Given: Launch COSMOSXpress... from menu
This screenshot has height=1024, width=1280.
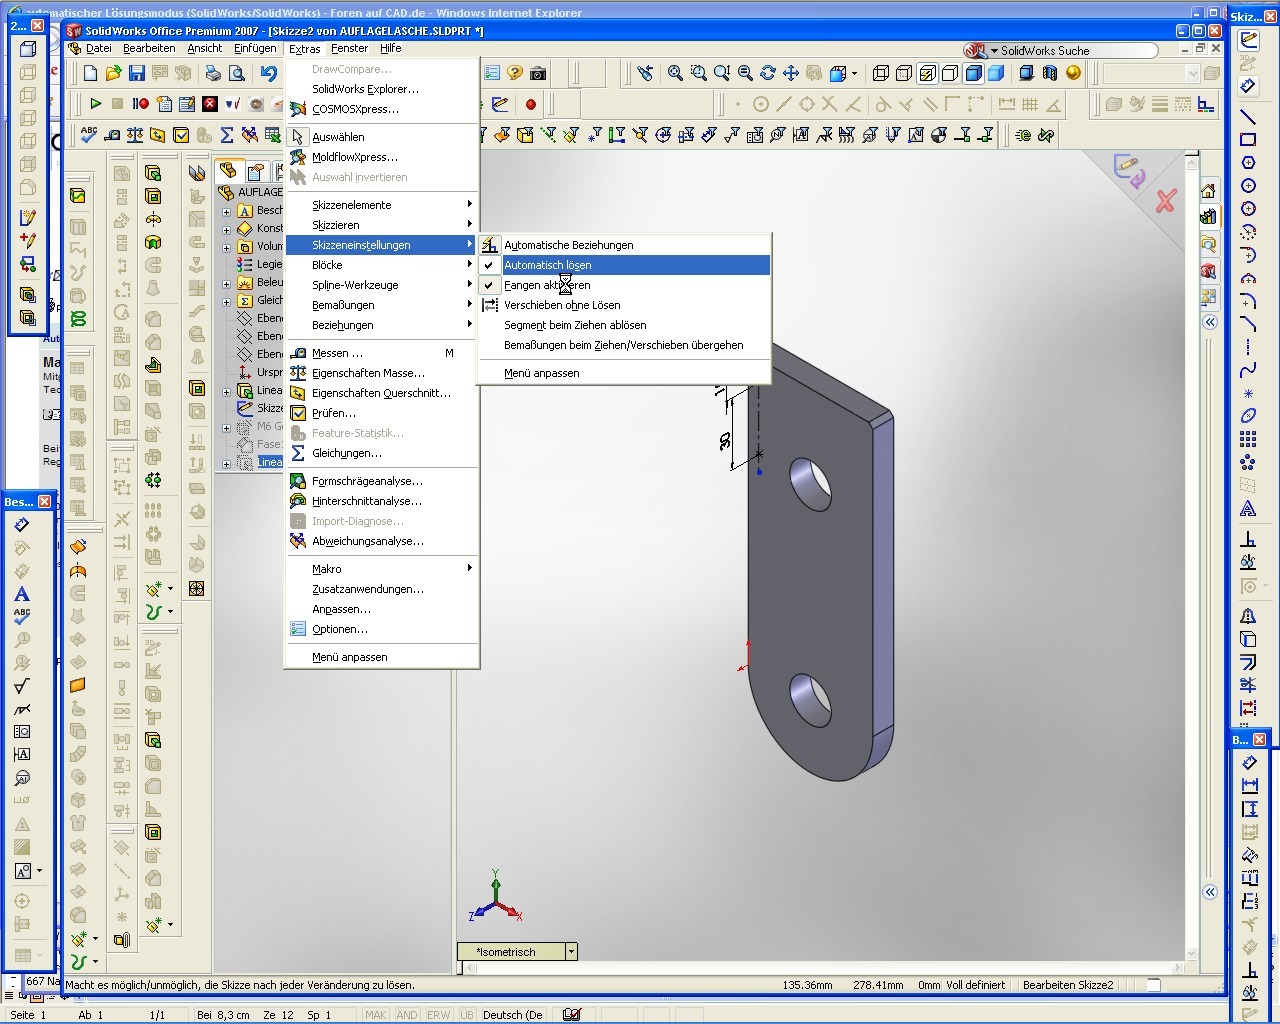Looking at the screenshot, I should [382, 109].
